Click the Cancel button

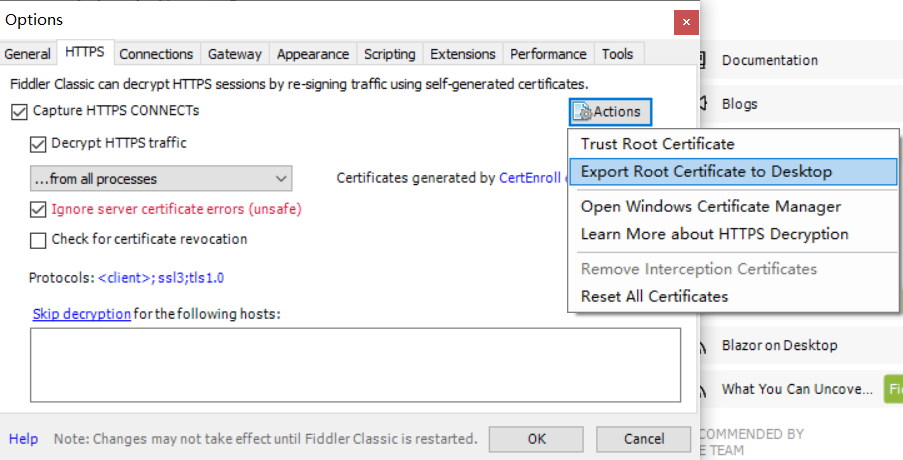[x=643, y=439]
